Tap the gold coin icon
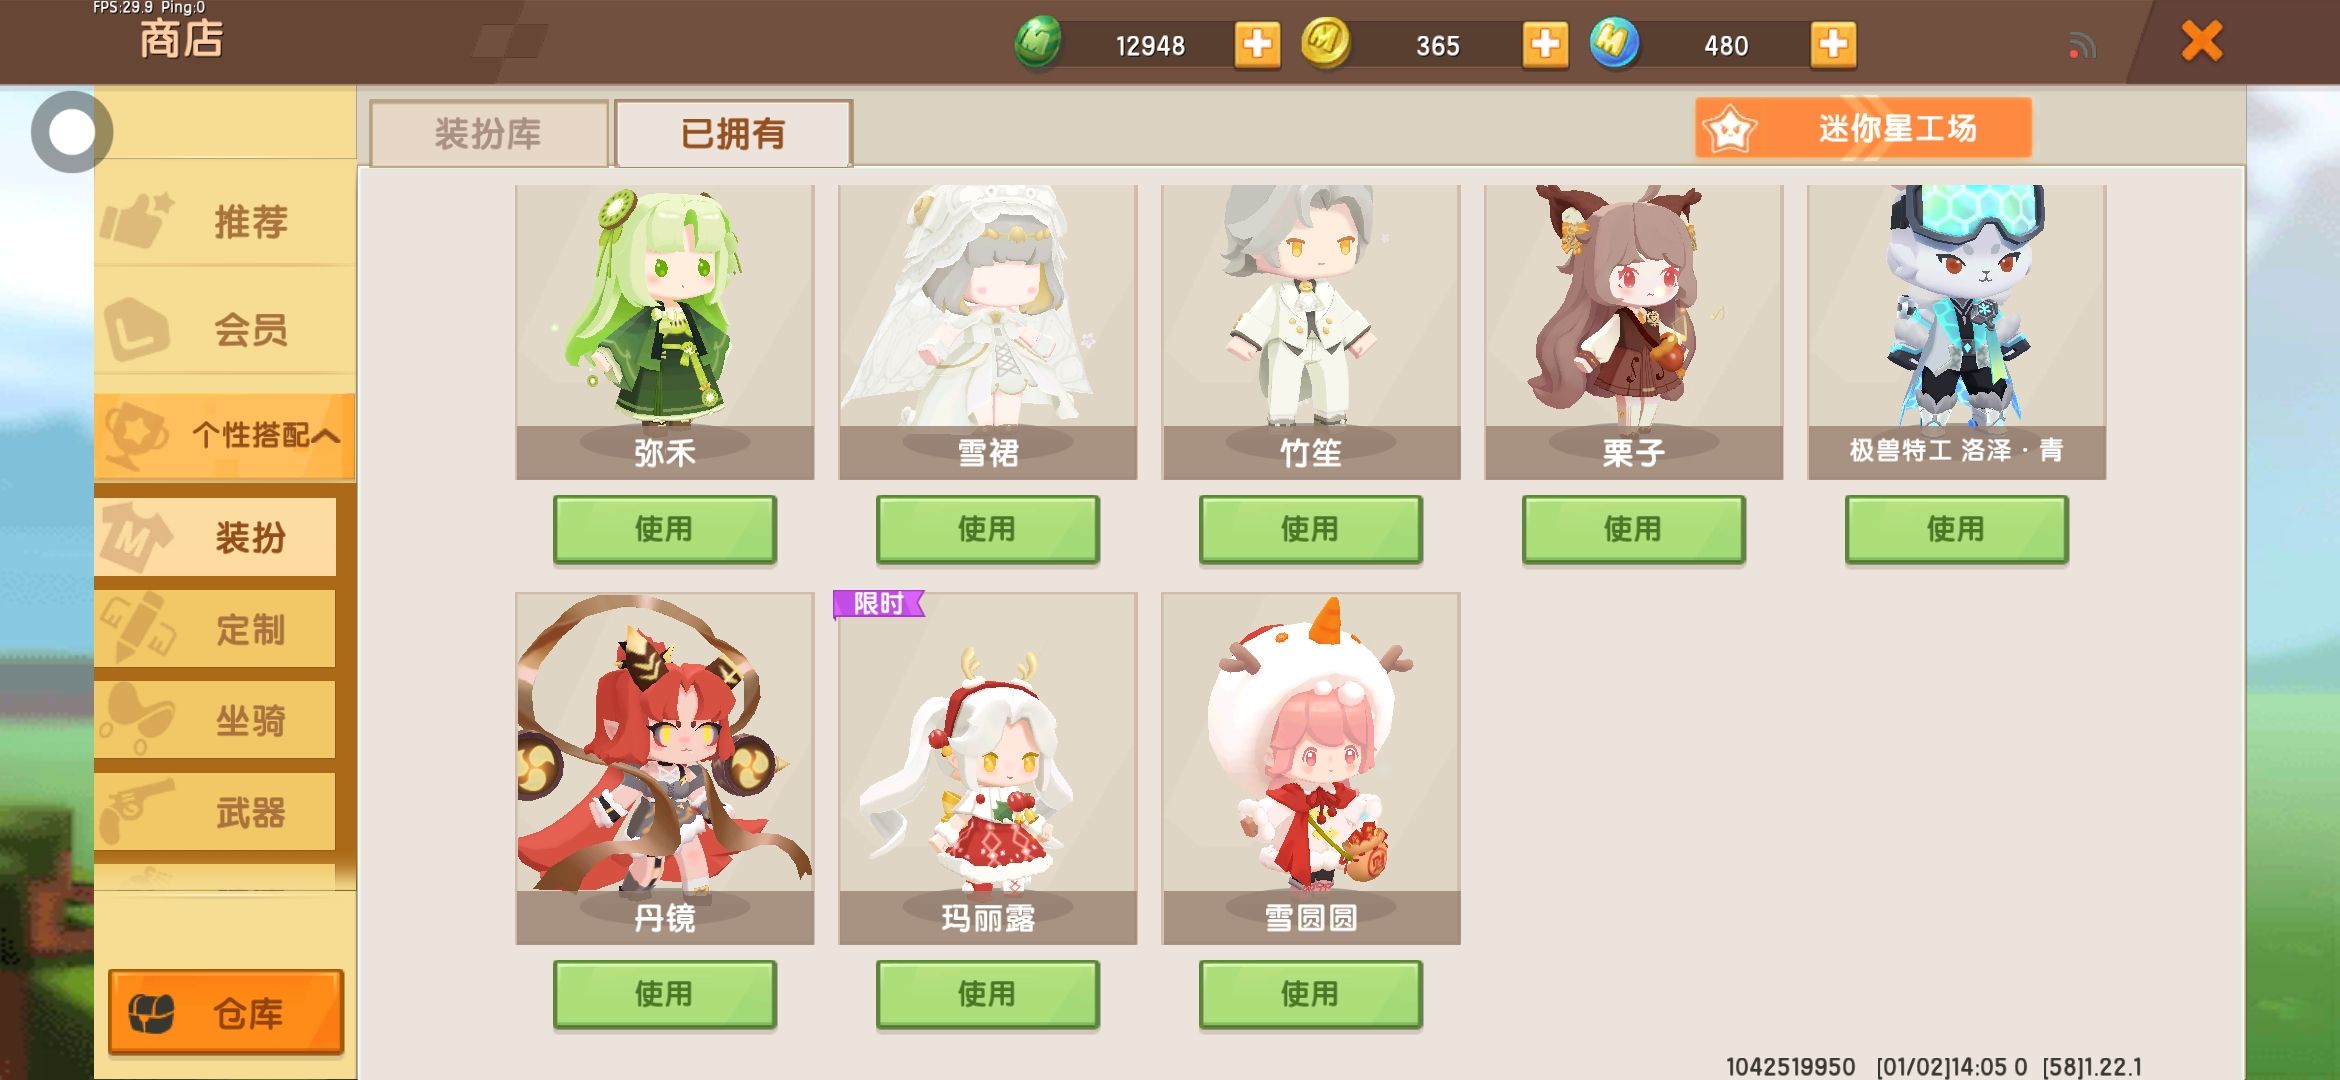 [x=1326, y=44]
